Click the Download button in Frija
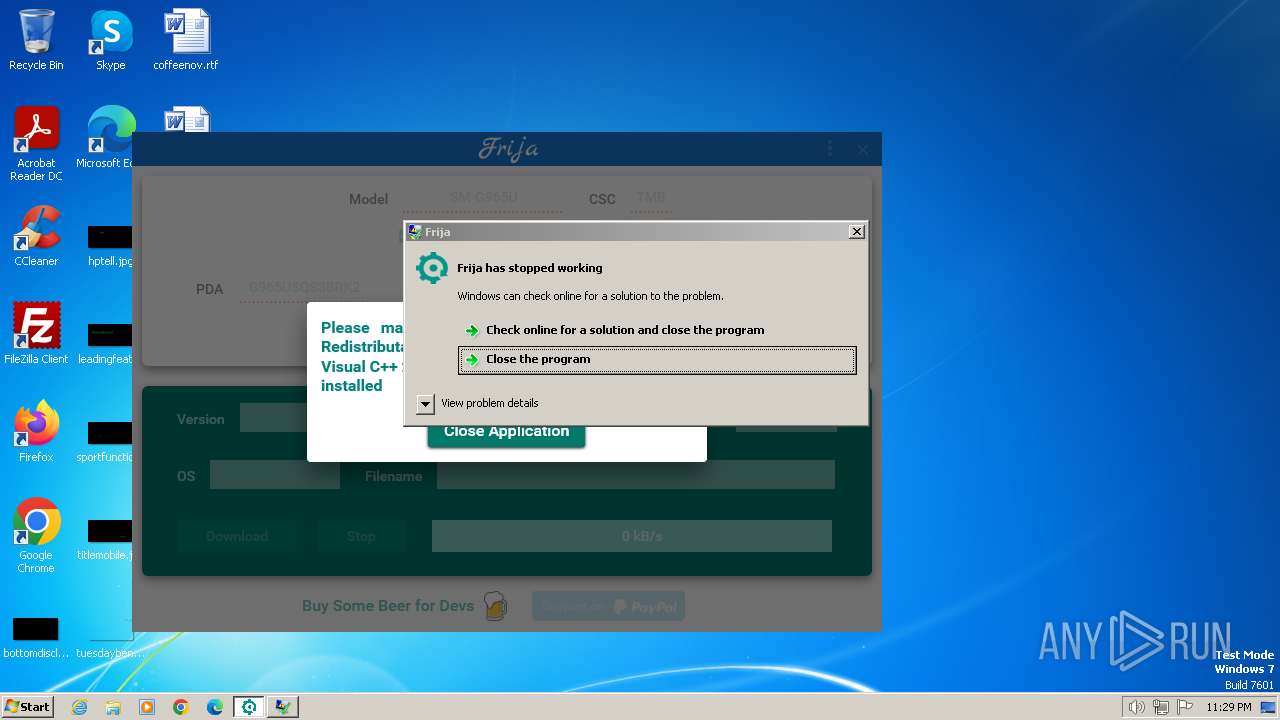 click(x=237, y=536)
